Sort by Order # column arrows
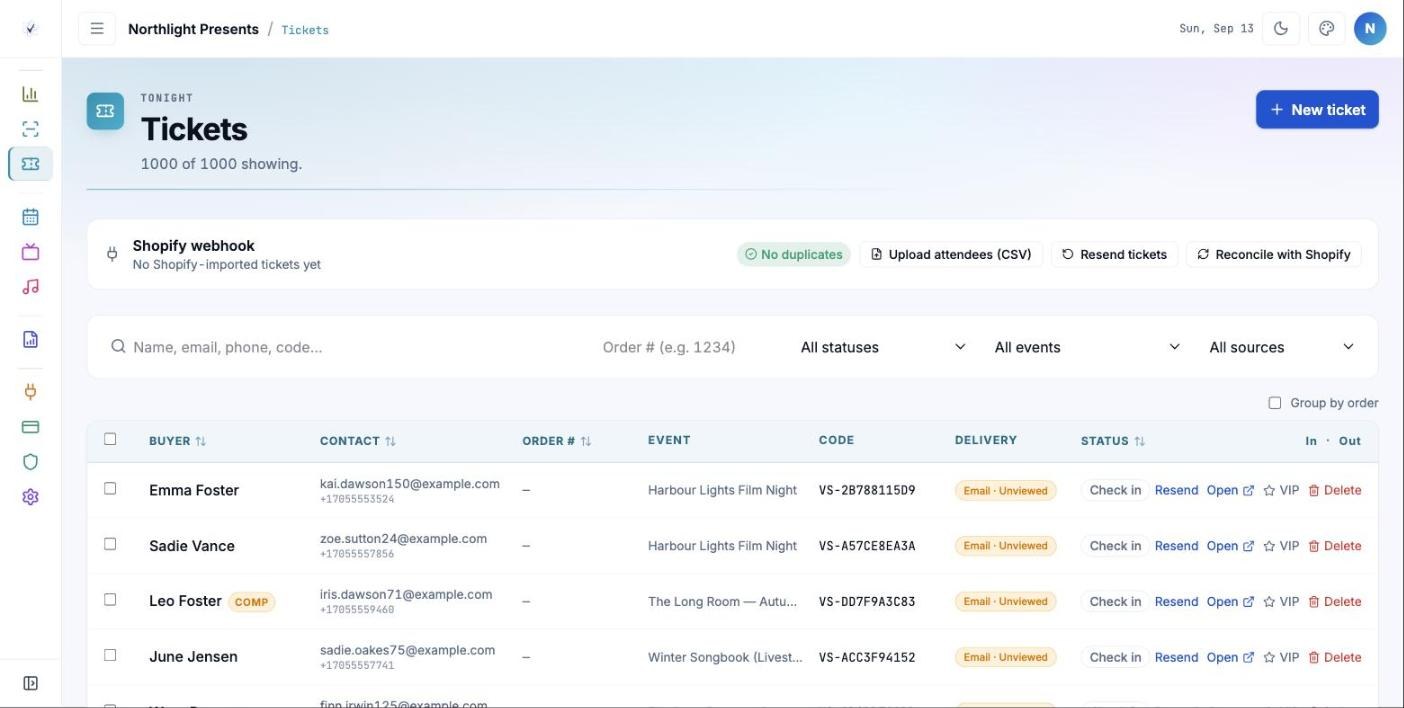Viewport: 1404px width, 708px height. pyautogui.click(x=586, y=441)
